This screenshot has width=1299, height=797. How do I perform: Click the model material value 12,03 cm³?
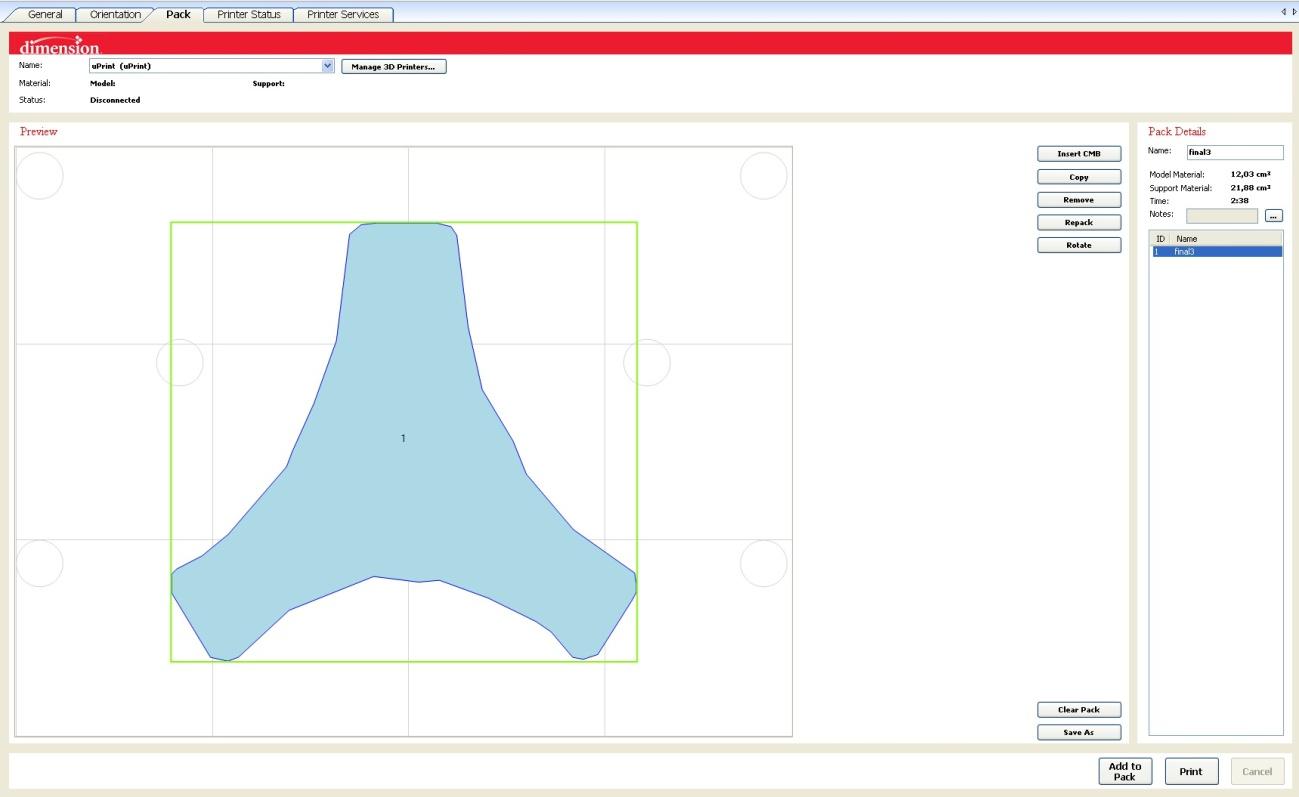click(1250, 174)
